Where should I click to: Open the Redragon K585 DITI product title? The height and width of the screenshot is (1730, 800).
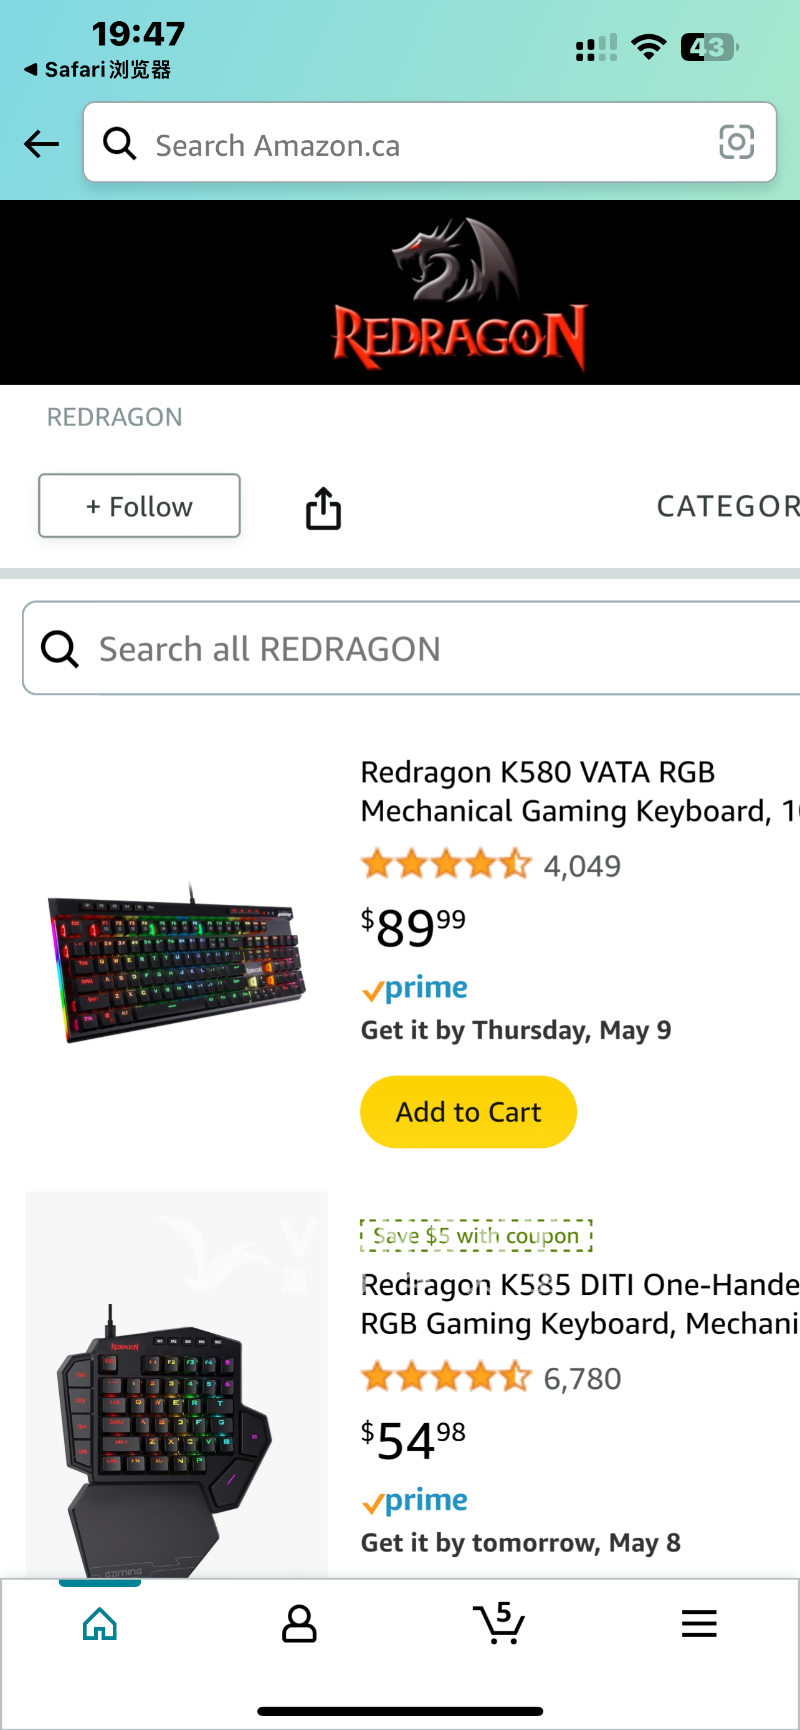[x=579, y=1303]
